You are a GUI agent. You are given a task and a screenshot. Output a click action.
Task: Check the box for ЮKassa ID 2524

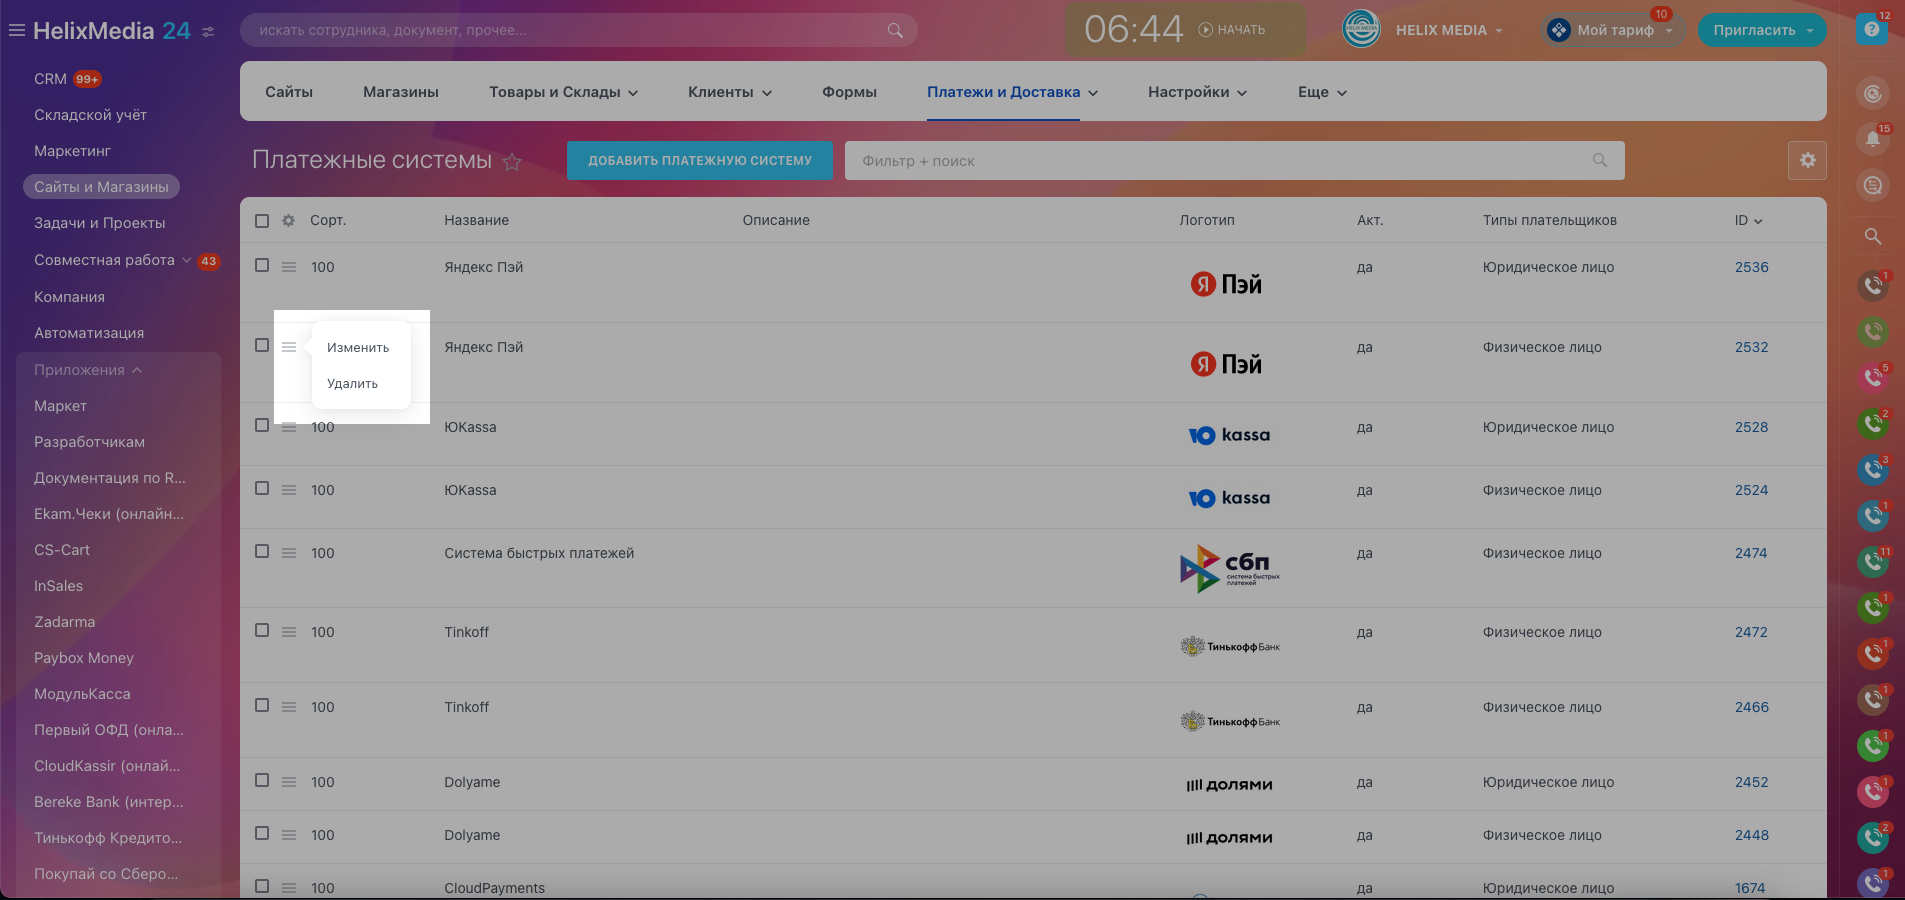[262, 489]
